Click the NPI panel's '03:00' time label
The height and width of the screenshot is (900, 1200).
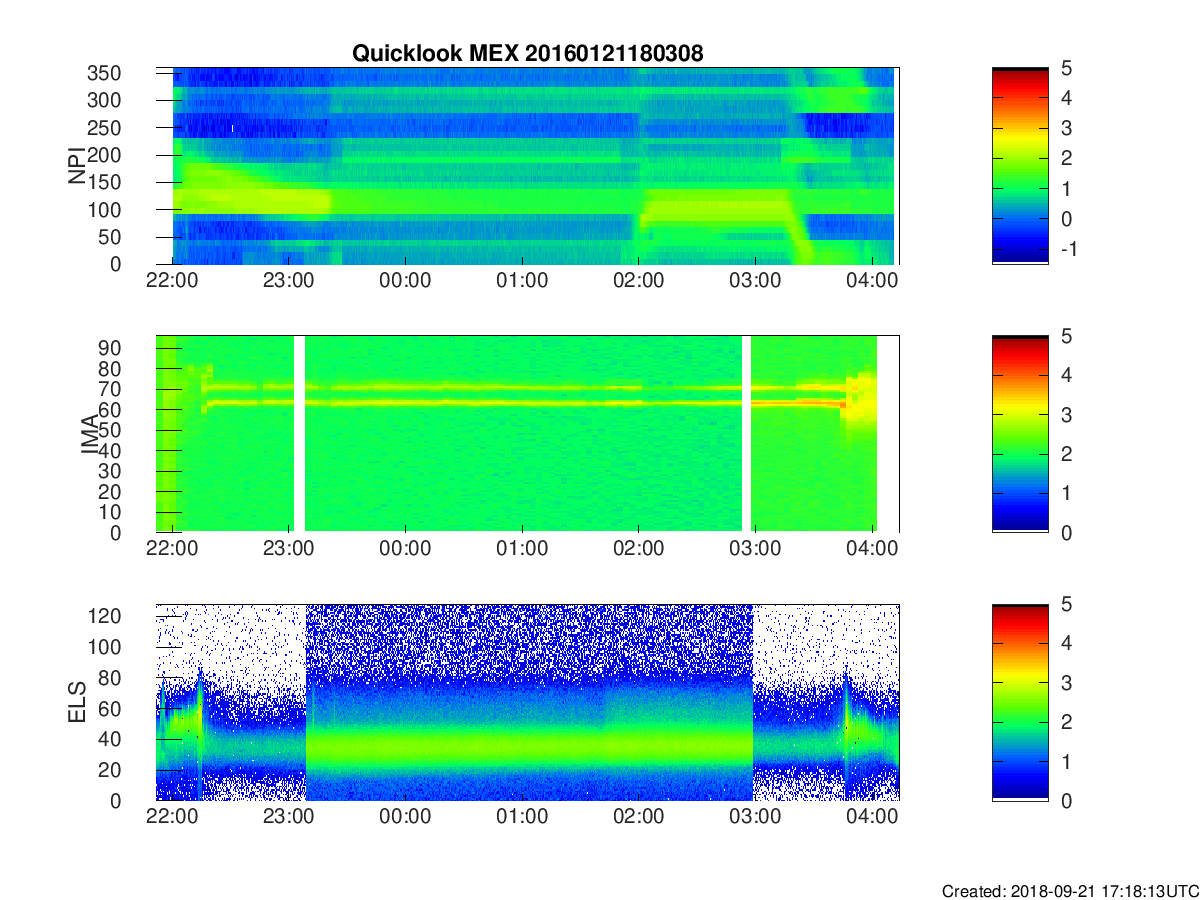tap(755, 281)
